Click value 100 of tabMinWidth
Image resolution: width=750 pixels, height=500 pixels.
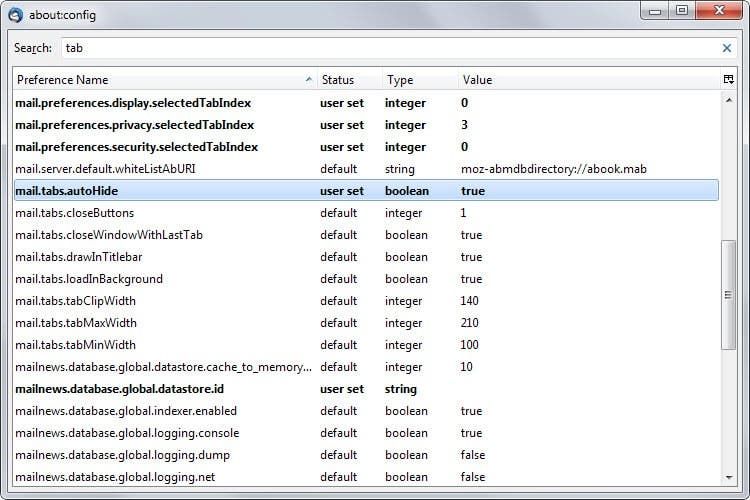point(470,345)
